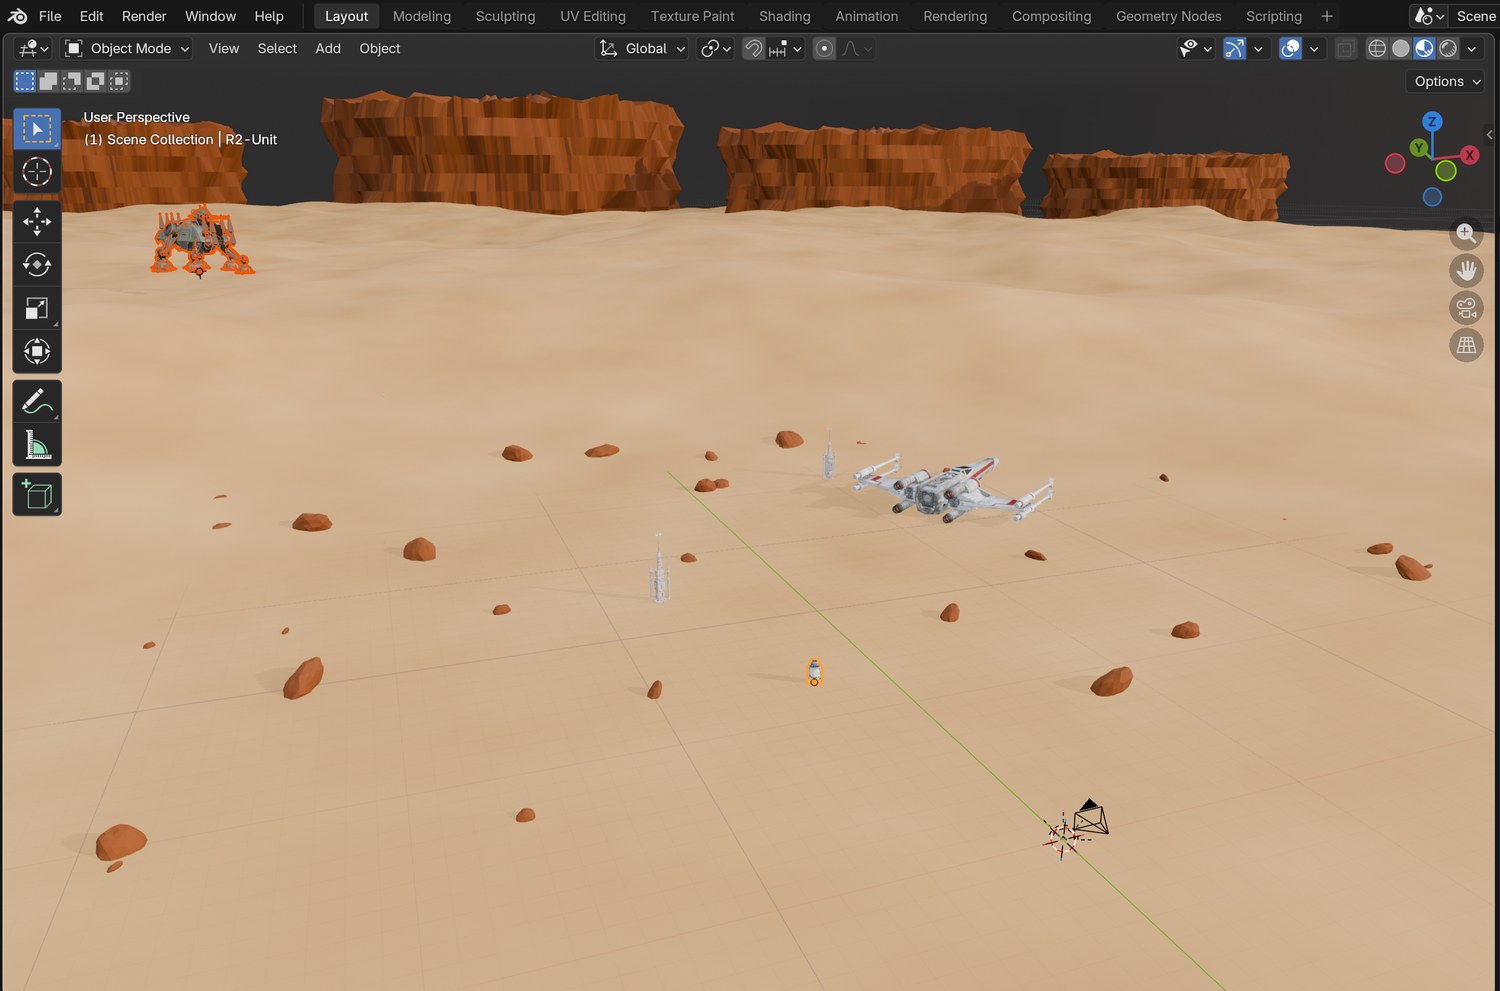
Task: Switch to rendered viewport shading
Action: [1448, 48]
